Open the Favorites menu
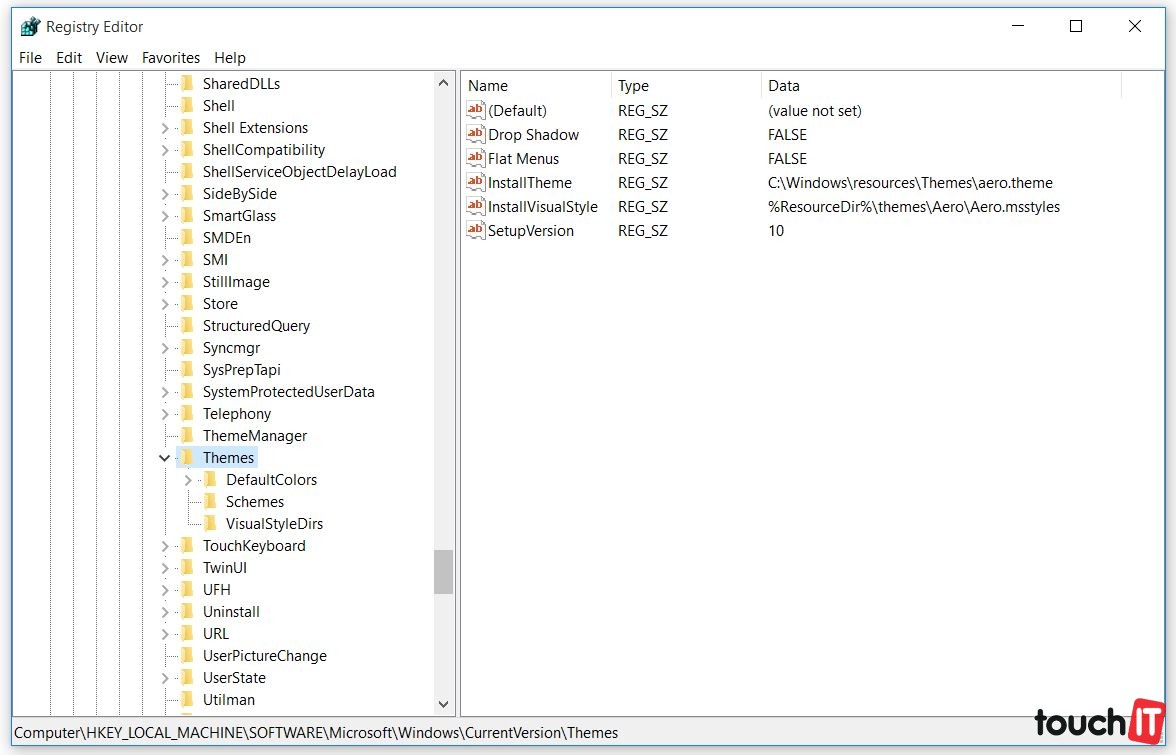1176x755 pixels. click(171, 58)
